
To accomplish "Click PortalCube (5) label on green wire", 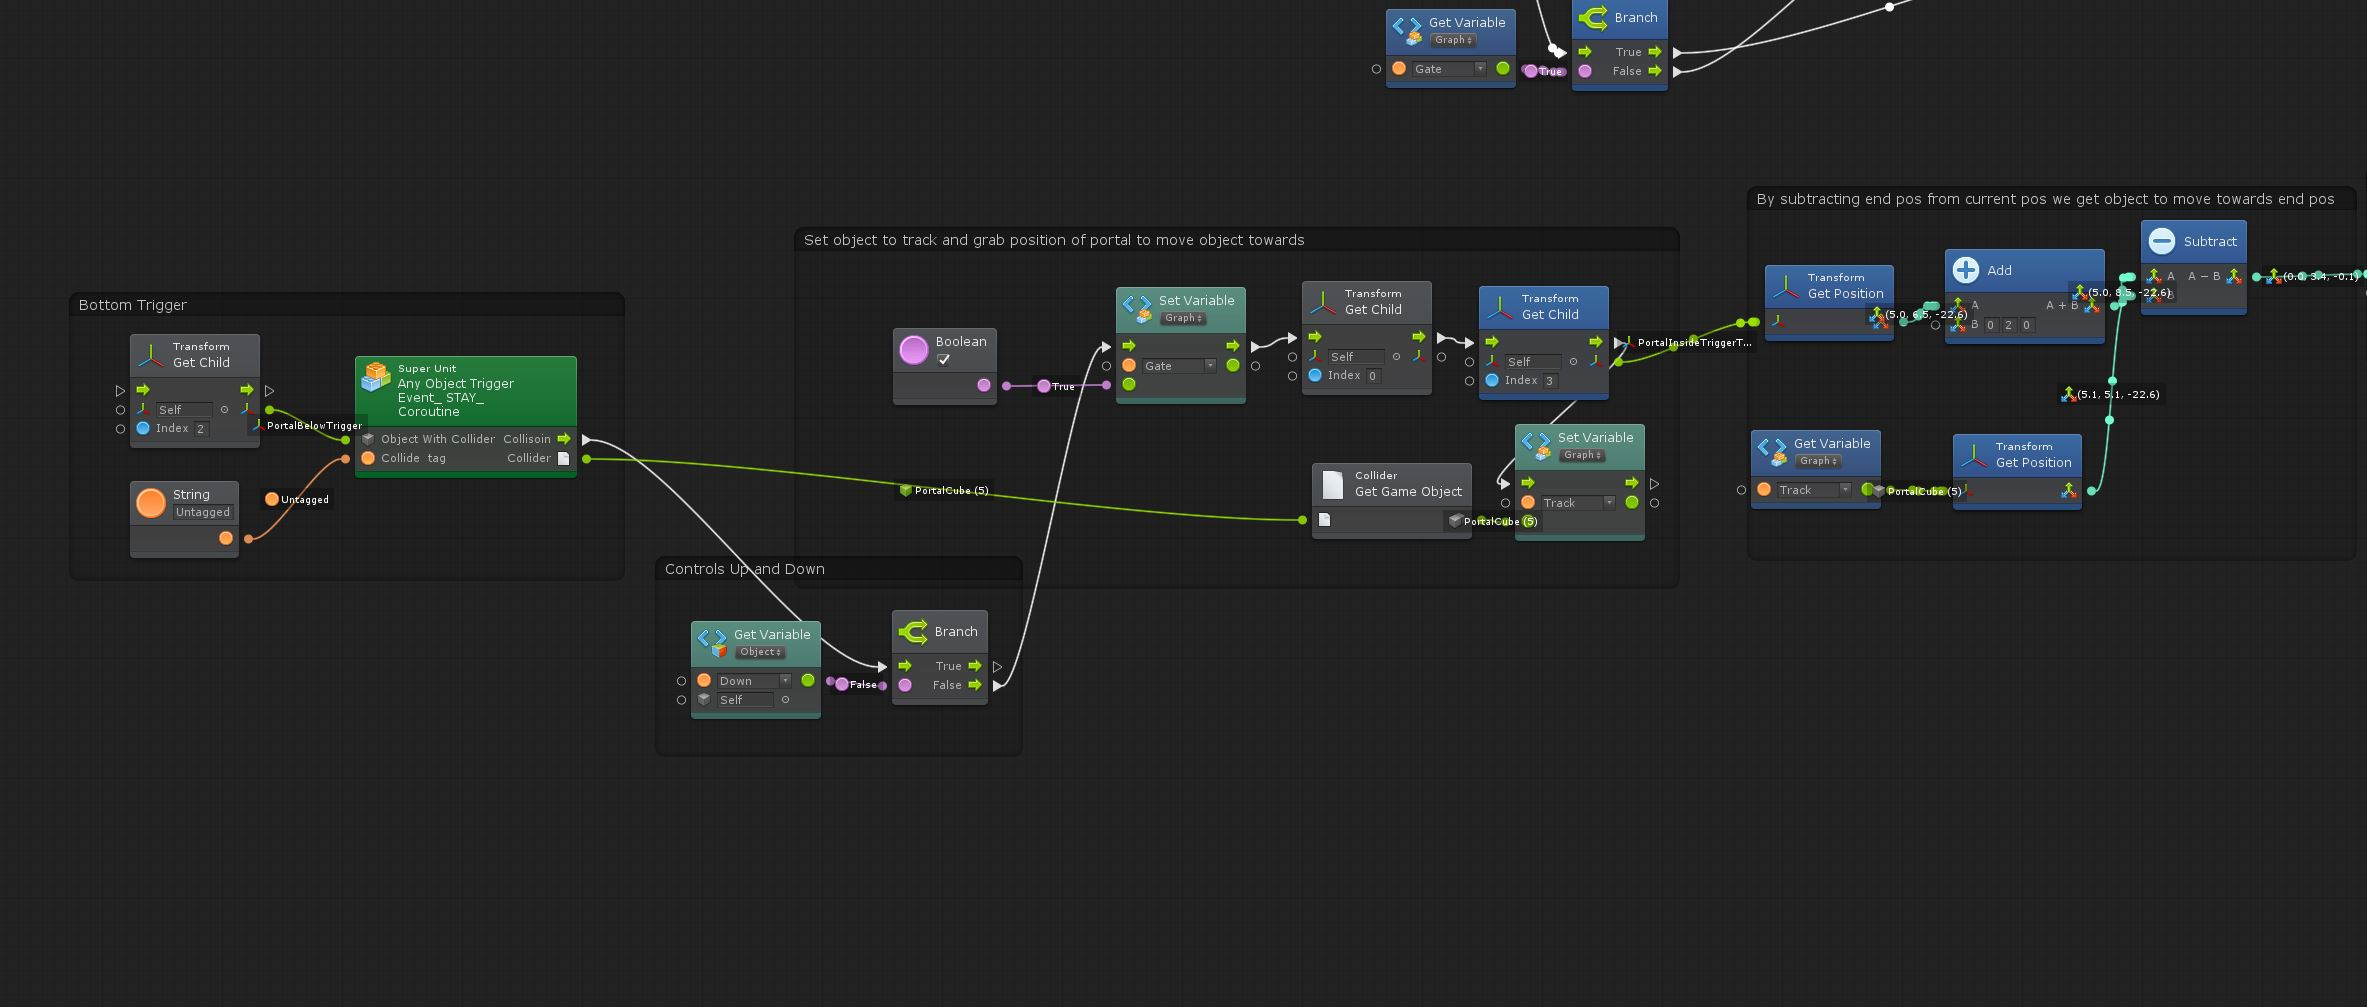I will pos(944,491).
